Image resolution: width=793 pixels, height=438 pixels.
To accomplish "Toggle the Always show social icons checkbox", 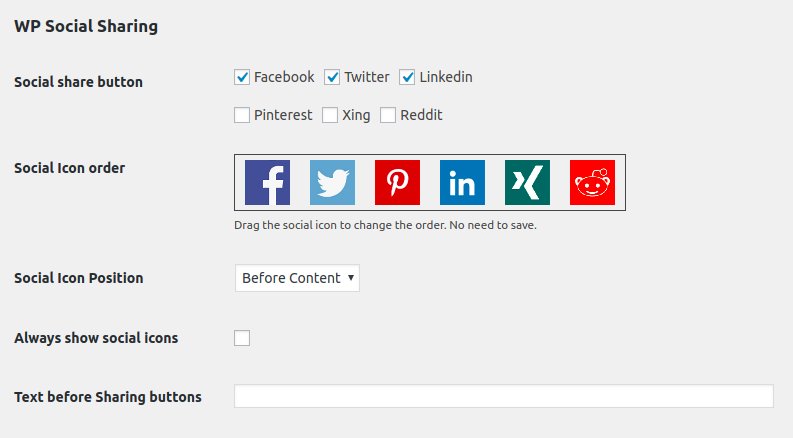I will point(242,338).
